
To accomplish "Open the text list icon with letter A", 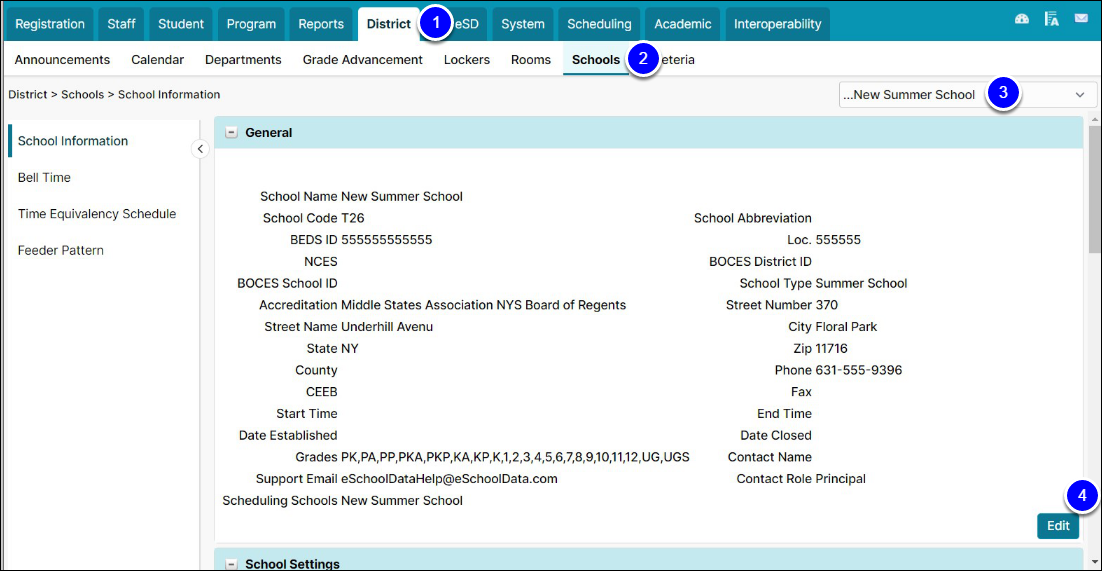I will (1051, 20).
